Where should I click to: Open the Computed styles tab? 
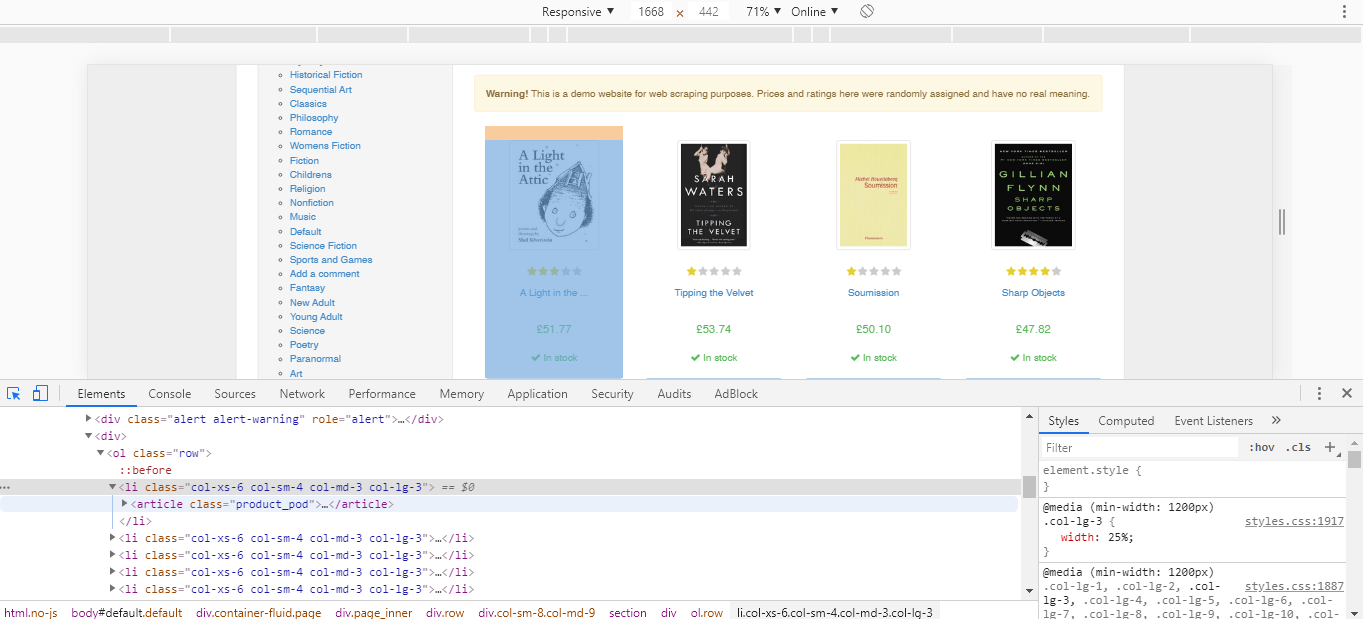[x=1126, y=420]
